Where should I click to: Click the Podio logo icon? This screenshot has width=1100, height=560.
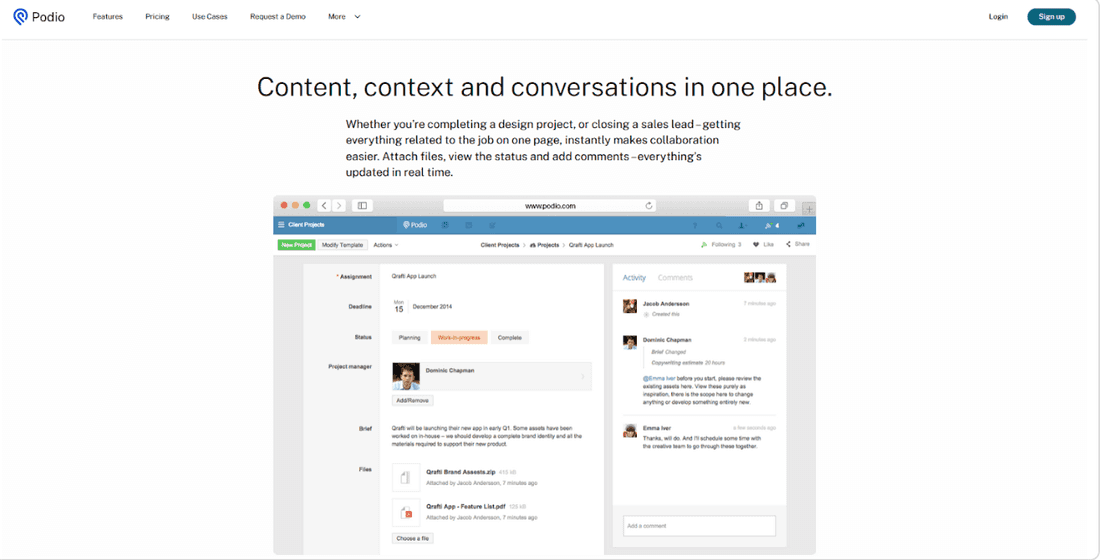20,17
